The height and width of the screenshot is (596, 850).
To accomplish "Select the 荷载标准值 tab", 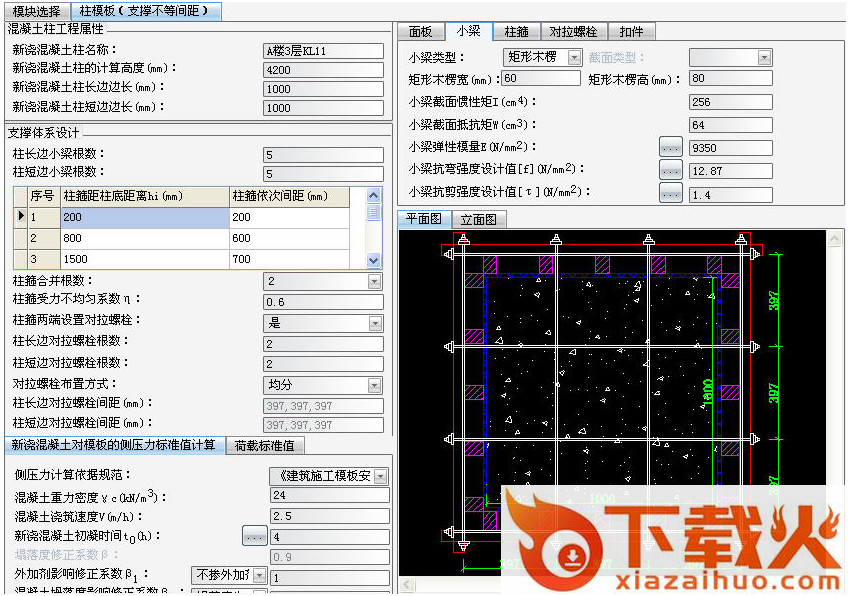I will pyautogui.click(x=265, y=445).
